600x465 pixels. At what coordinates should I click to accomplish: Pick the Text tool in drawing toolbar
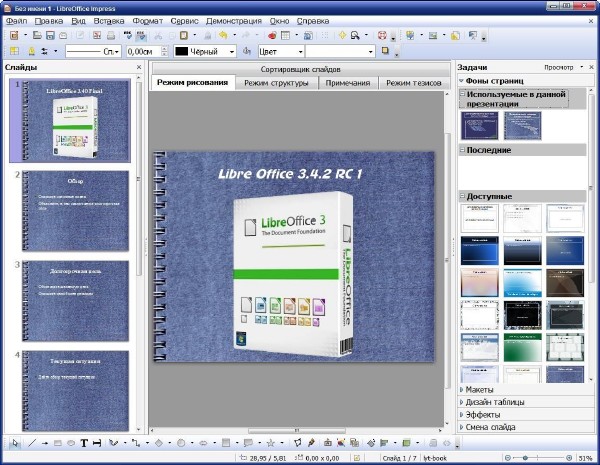coord(84,442)
